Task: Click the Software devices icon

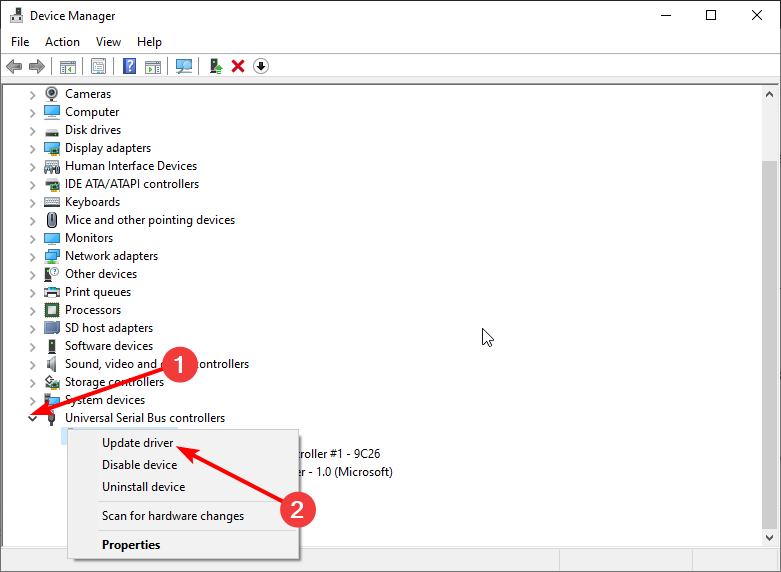Action: point(52,346)
